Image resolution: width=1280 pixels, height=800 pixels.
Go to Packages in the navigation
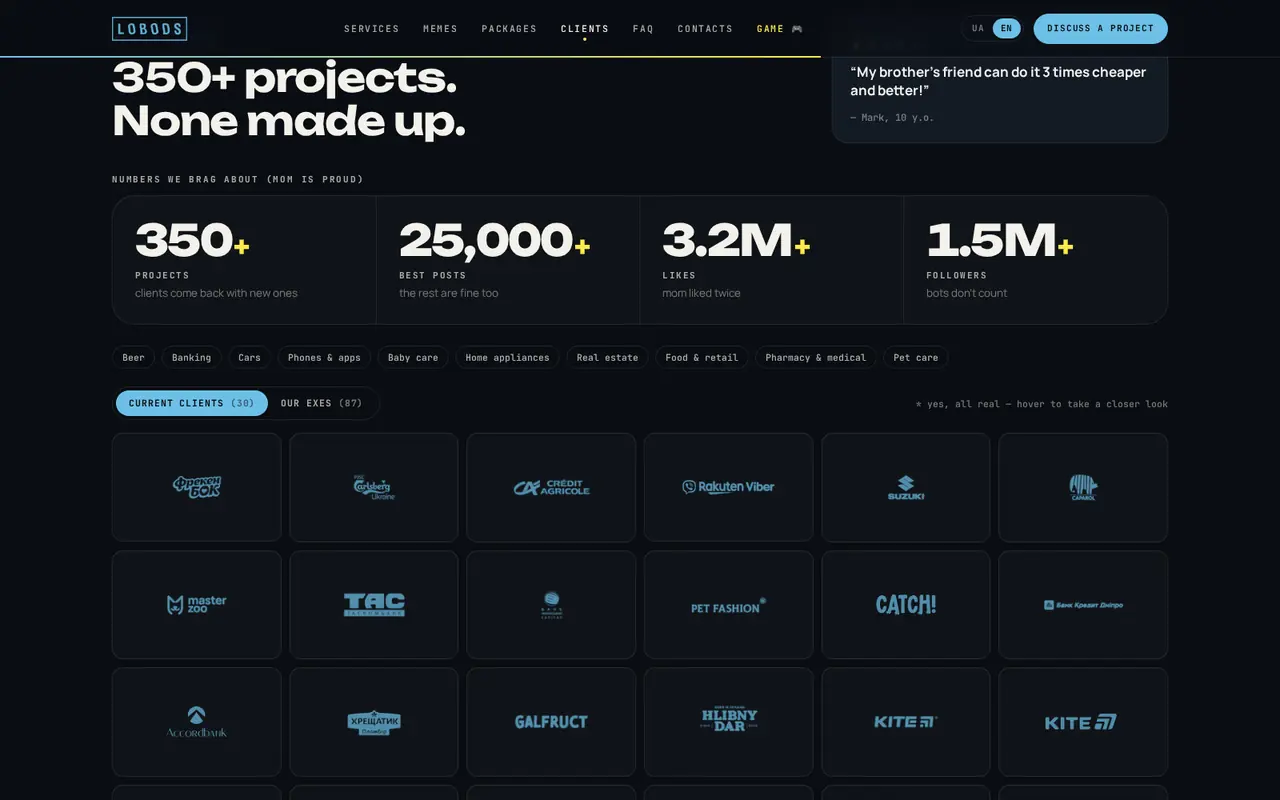coord(509,29)
